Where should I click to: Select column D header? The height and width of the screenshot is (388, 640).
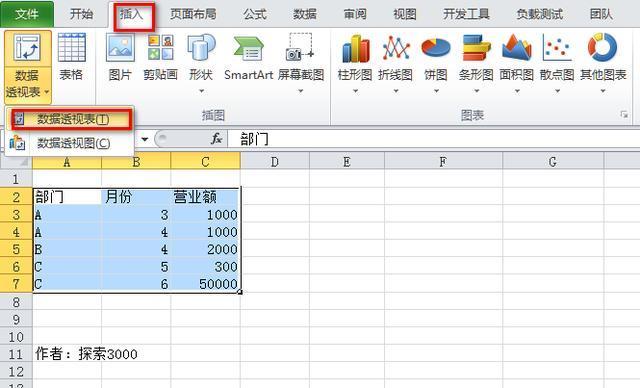[x=275, y=162]
